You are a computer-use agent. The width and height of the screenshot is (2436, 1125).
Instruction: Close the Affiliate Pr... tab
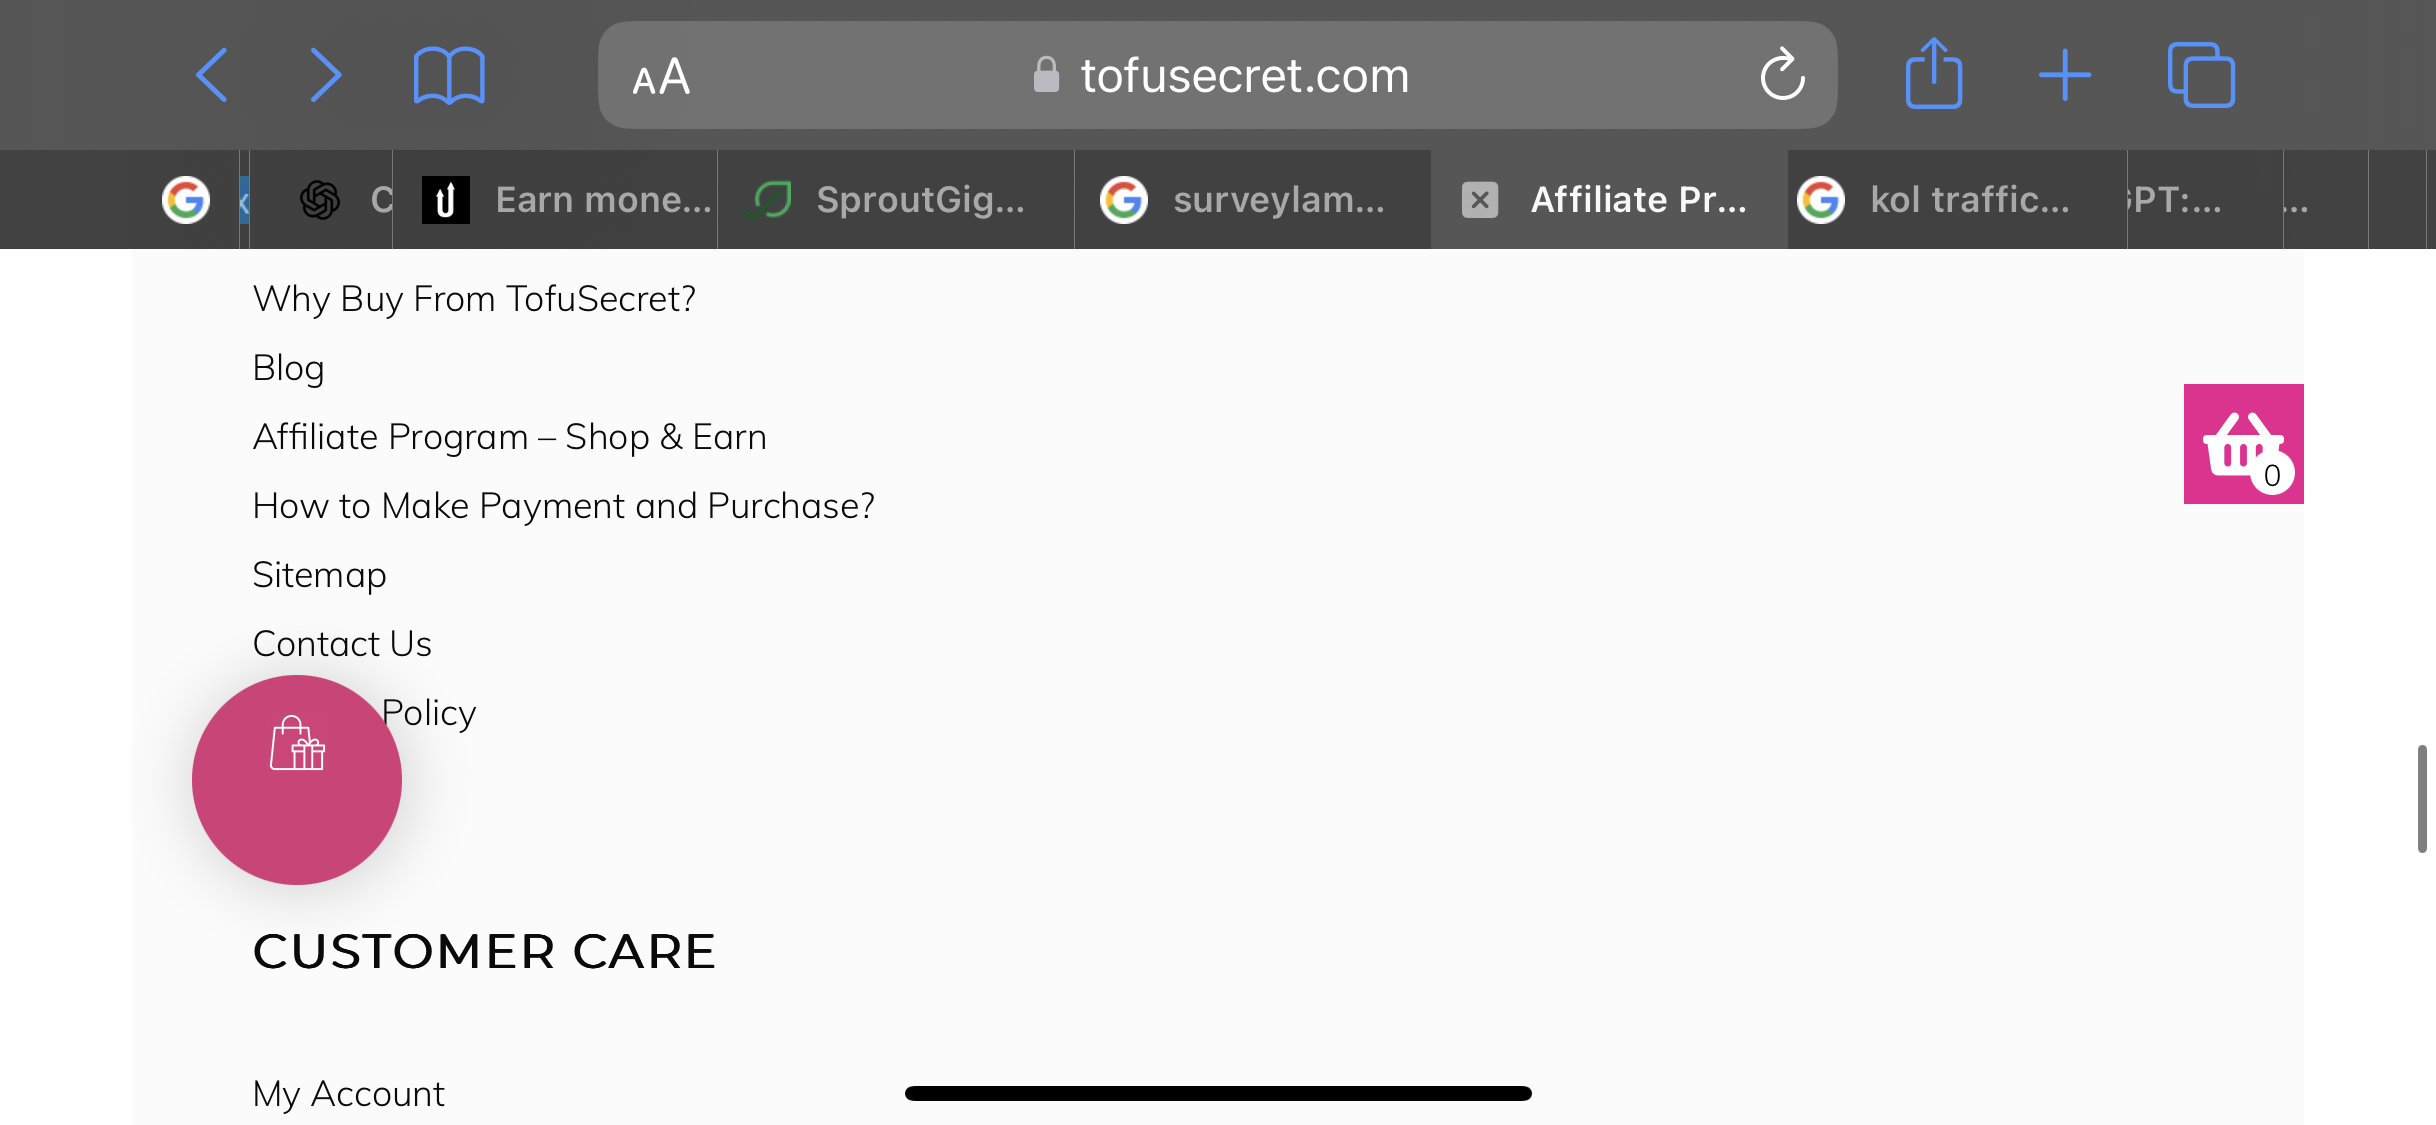coord(1480,200)
